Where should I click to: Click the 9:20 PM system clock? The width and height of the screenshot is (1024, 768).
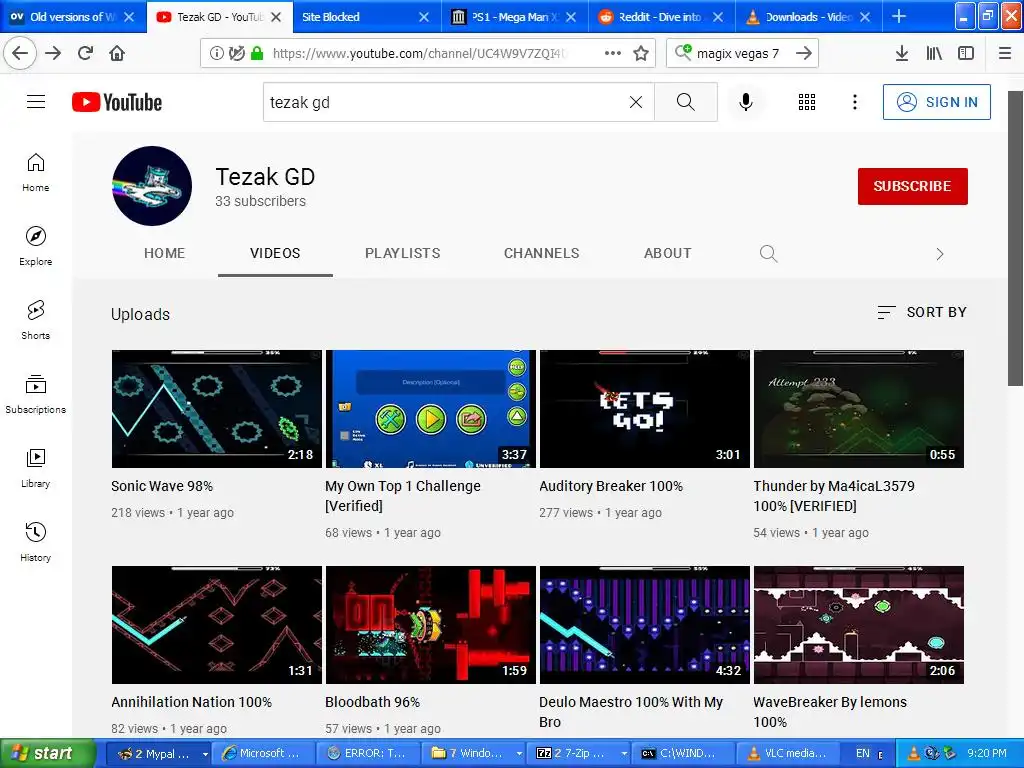click(x=987, y=754)
